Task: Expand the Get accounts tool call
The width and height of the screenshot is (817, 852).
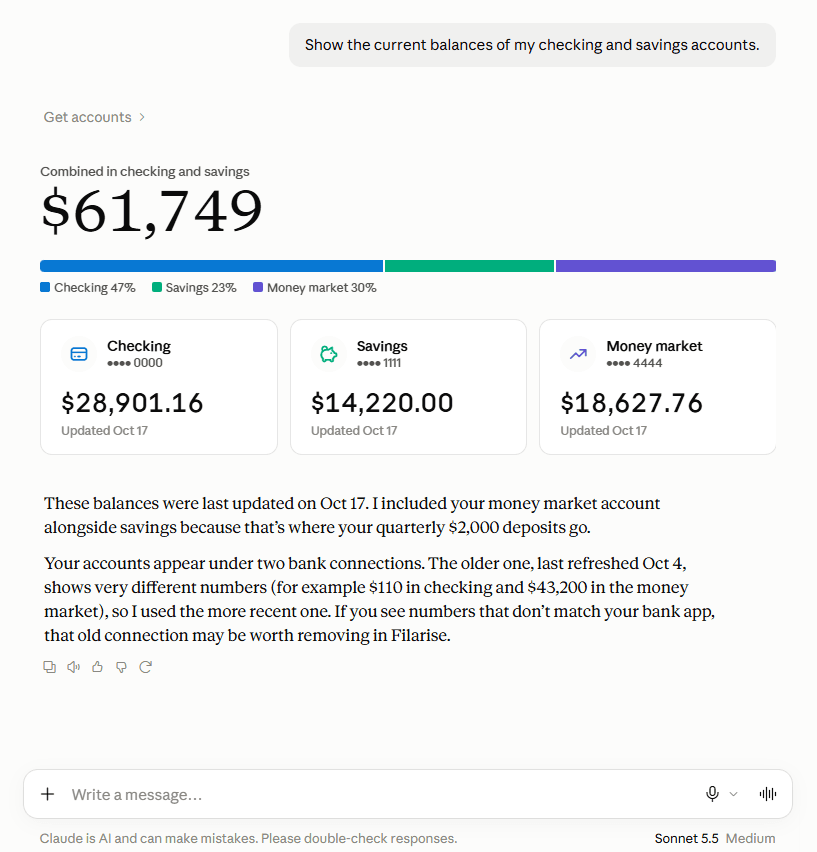Action: click(94, 117)
